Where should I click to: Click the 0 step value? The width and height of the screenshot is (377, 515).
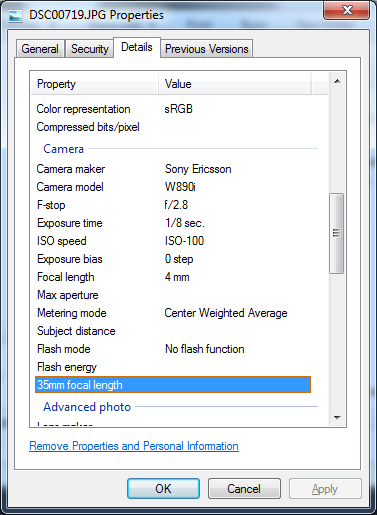(x=179, y=259)
